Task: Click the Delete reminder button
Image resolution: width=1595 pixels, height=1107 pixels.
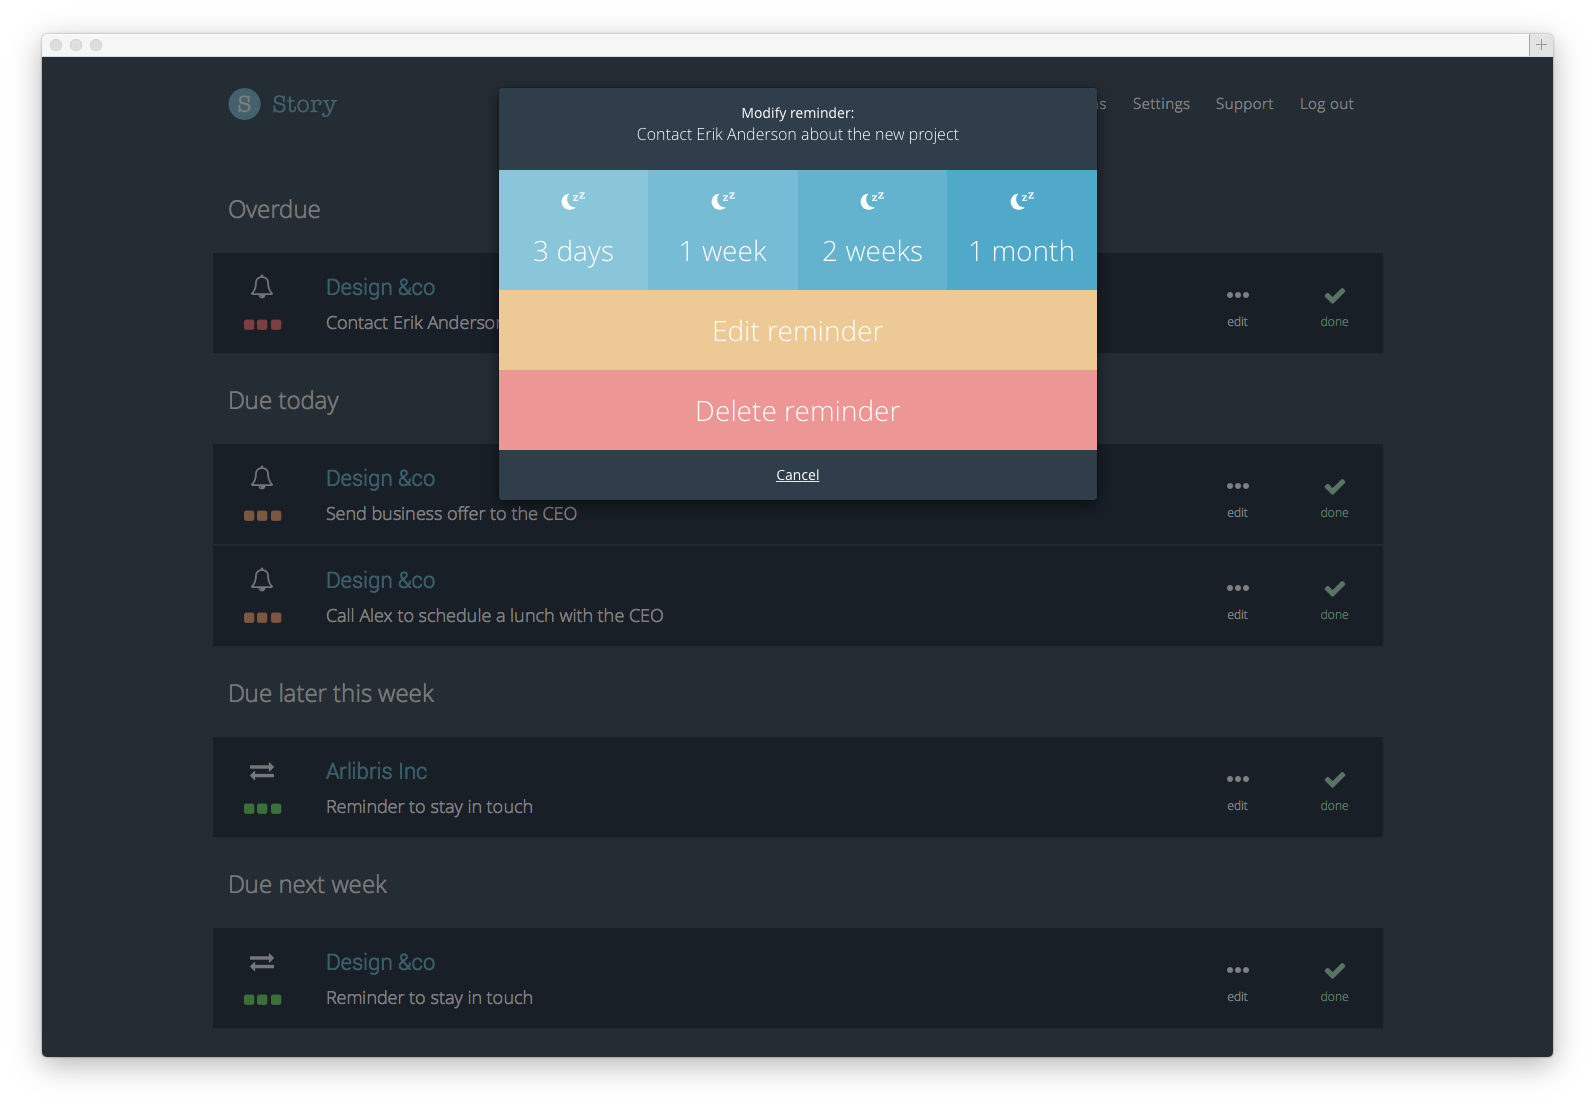Action: pos(798,410)
